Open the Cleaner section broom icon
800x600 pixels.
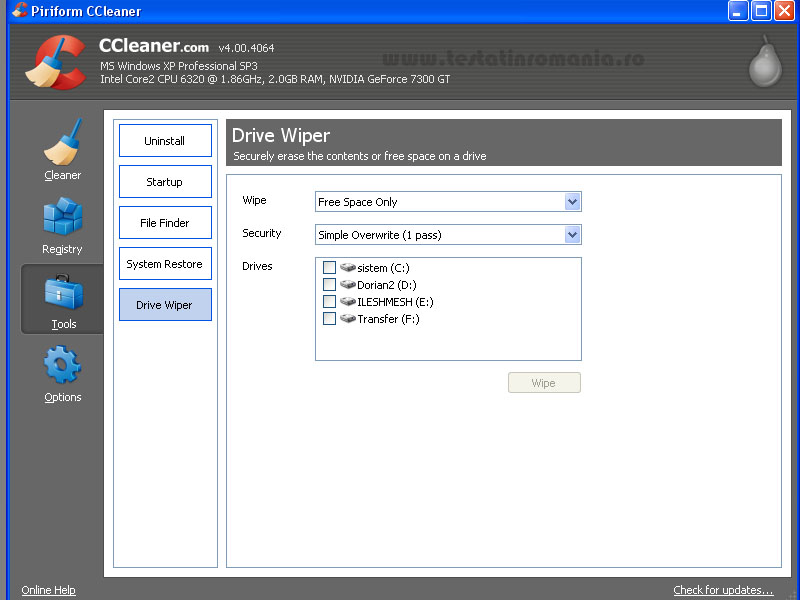(x=62, y=143)
